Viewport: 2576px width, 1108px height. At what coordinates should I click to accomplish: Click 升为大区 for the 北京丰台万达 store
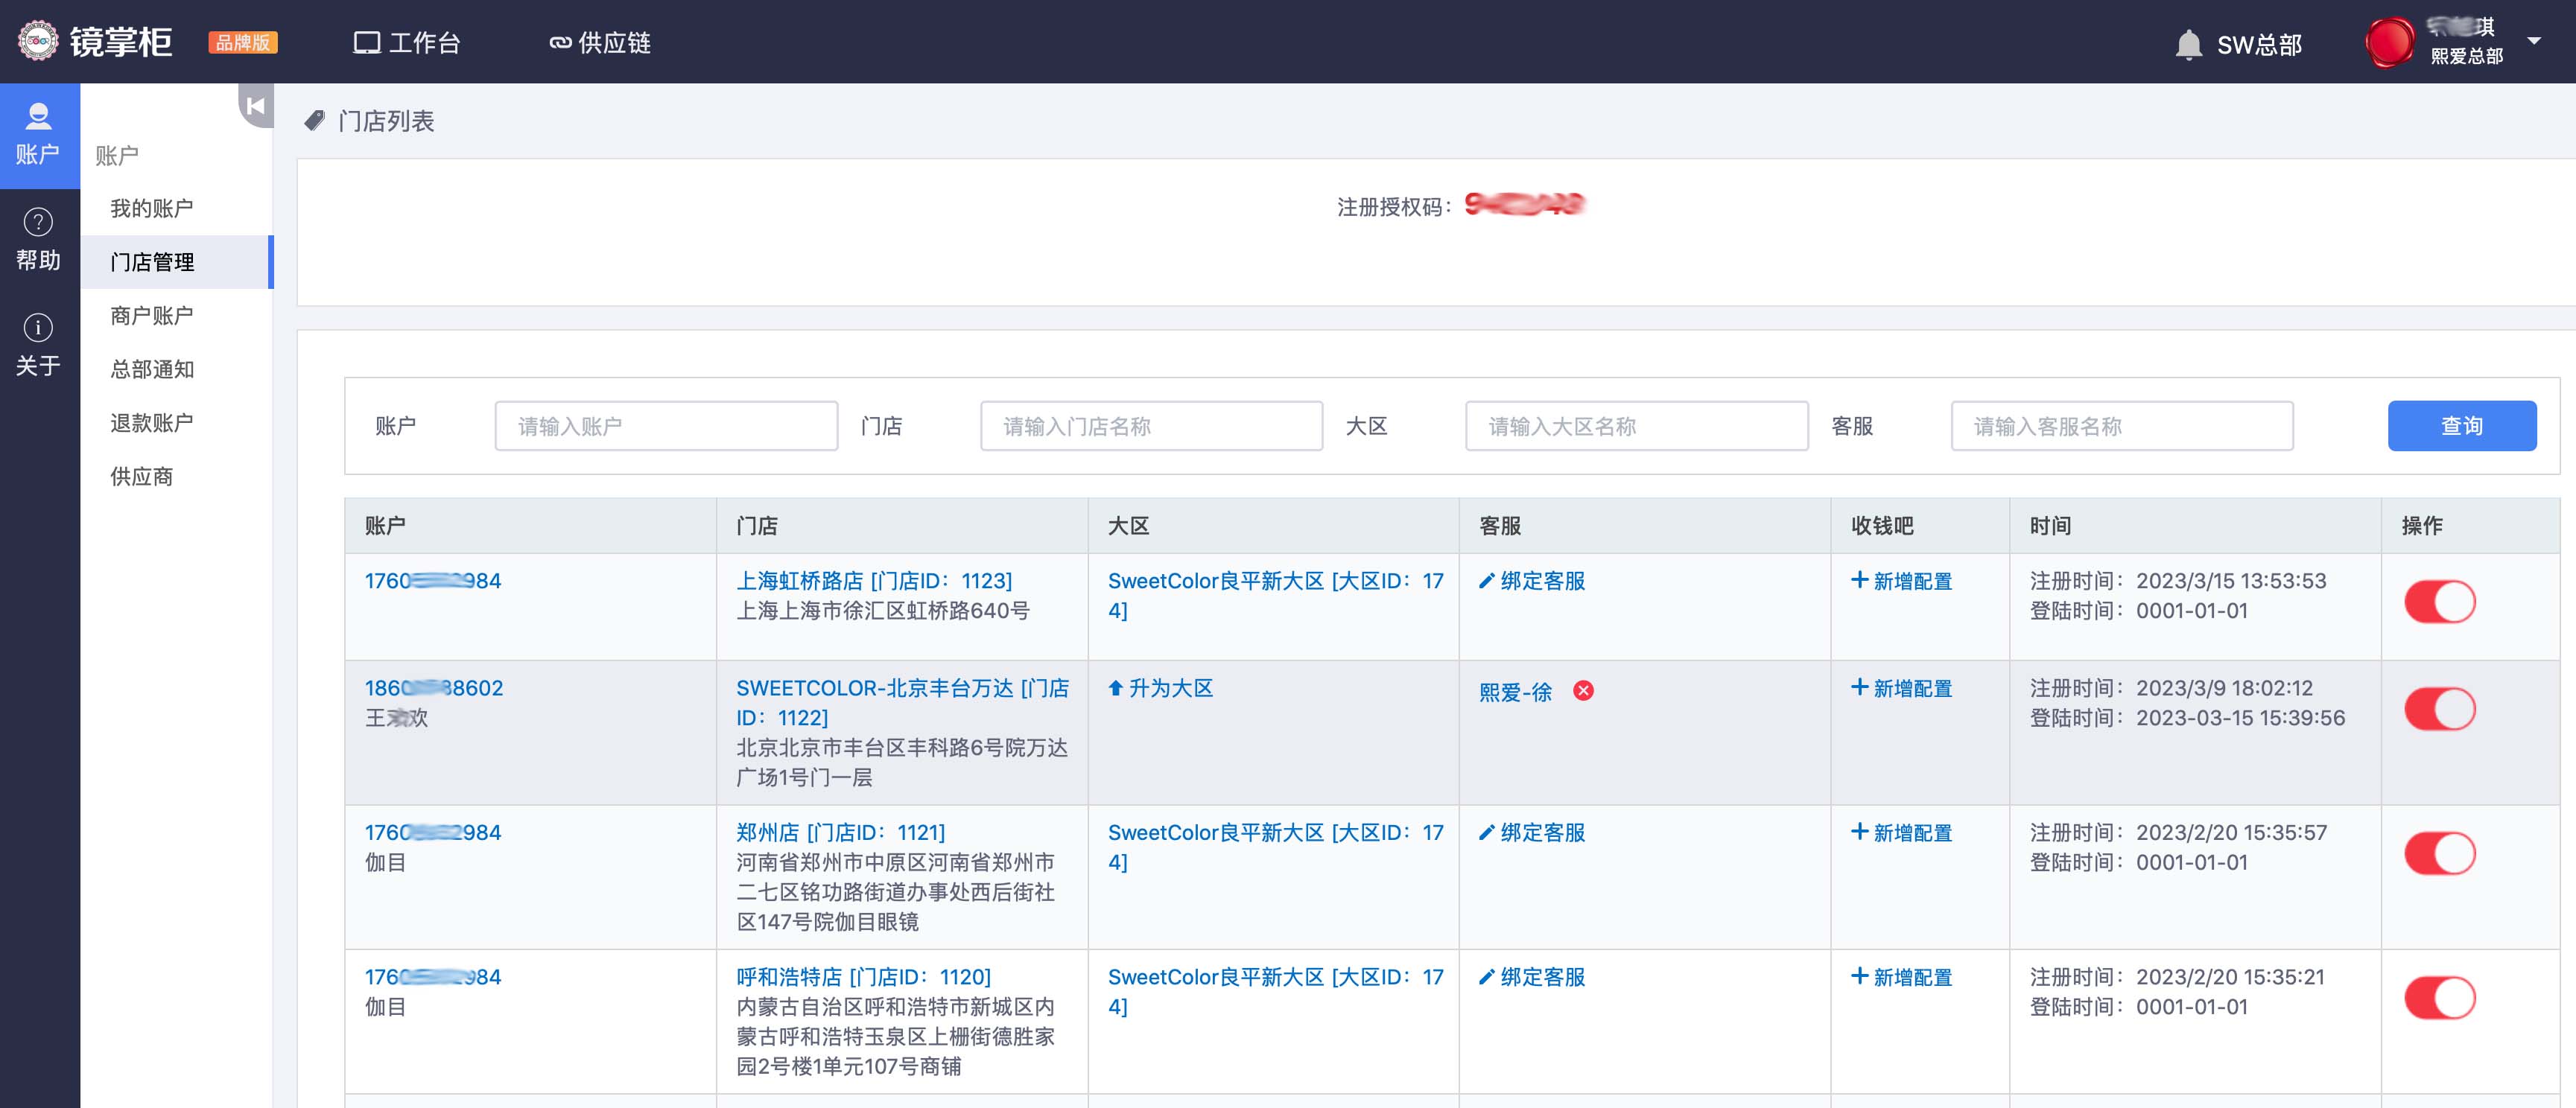click(1160, 688)
